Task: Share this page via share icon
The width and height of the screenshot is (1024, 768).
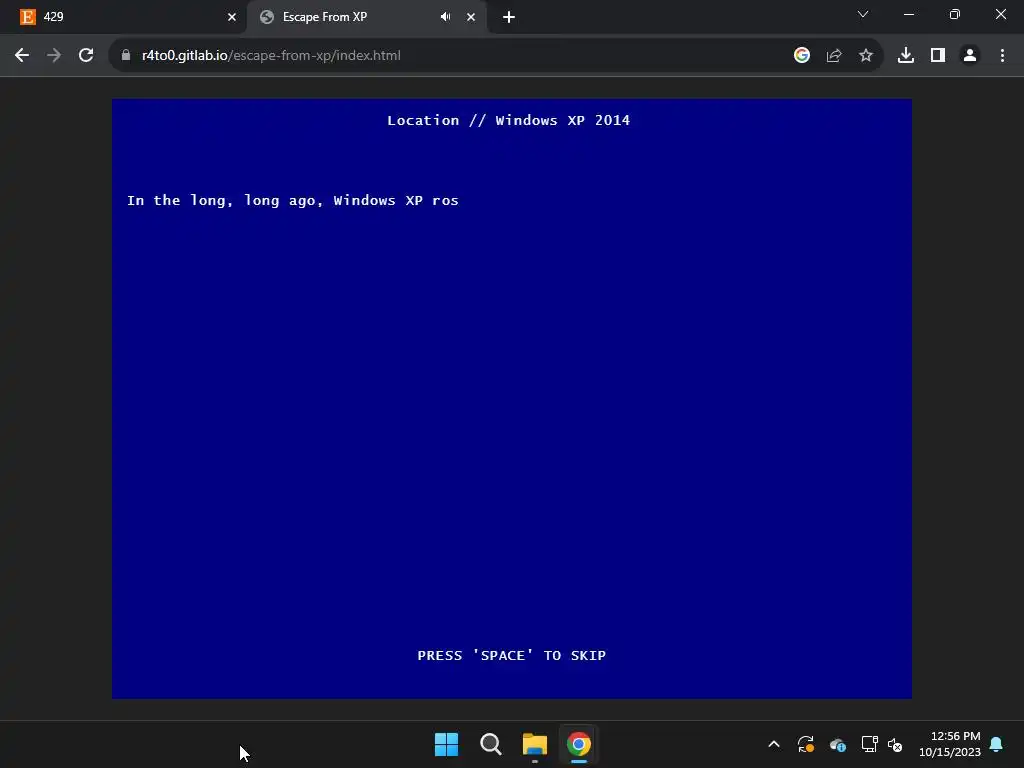Action: pyautogui.click(x=834, y=56)
